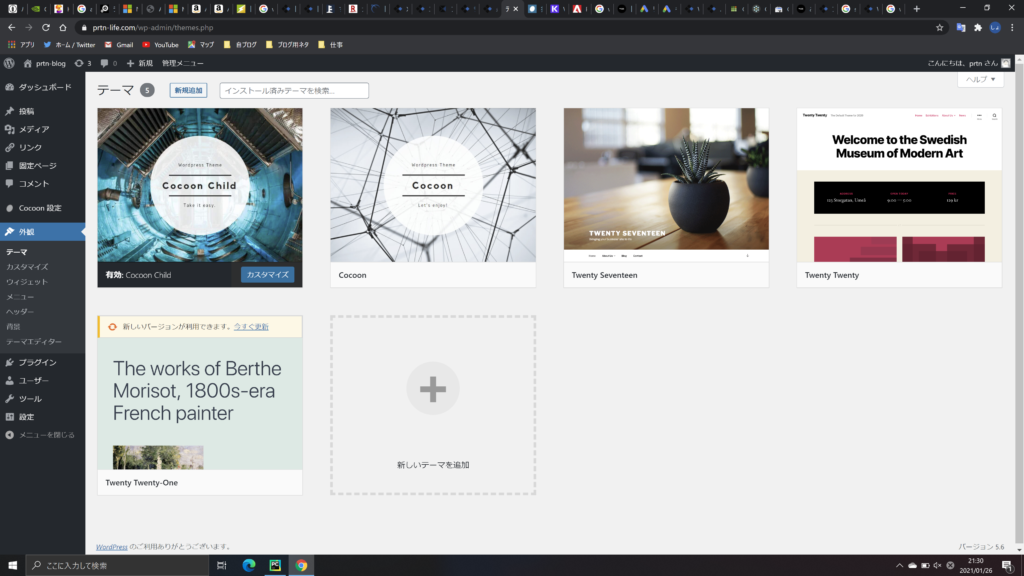
Task: Select the Cocoon Child theme thumbnail
Action: pyautogui.click(x=200, y=185)
